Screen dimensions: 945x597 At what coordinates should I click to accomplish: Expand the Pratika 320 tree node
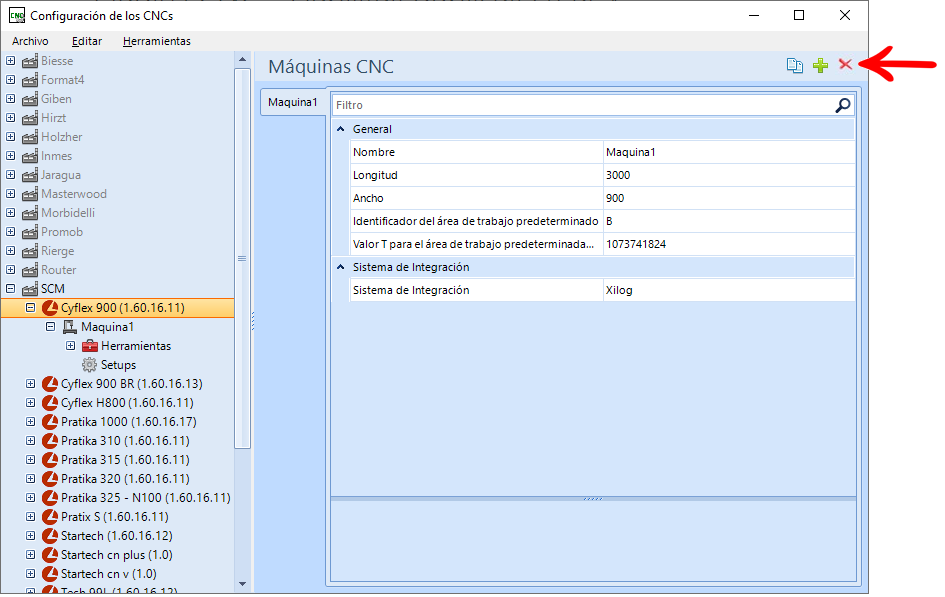click(x=30, y=478)
